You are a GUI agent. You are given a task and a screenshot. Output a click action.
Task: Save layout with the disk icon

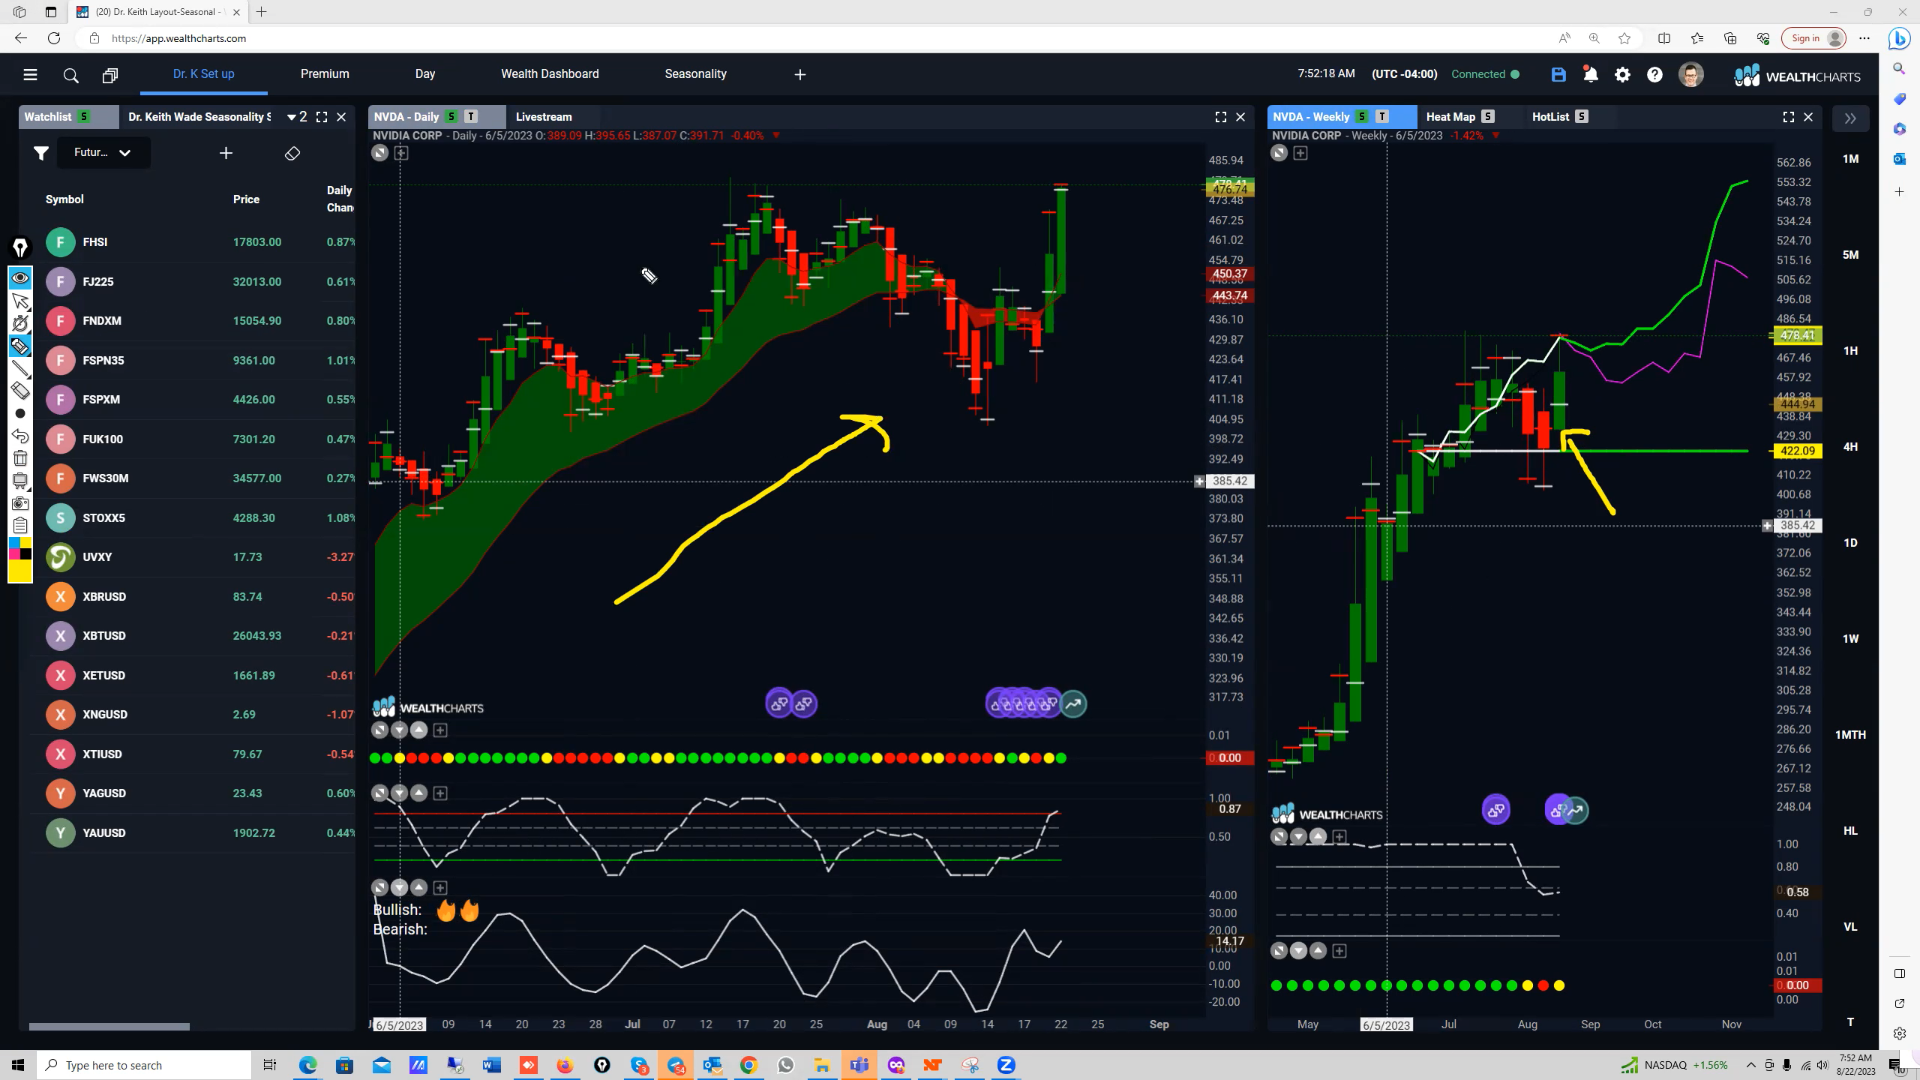[1558, 75]
